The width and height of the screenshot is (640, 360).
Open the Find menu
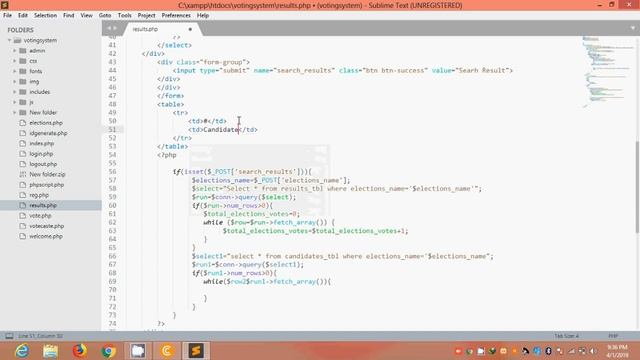(x=69, y=15)
